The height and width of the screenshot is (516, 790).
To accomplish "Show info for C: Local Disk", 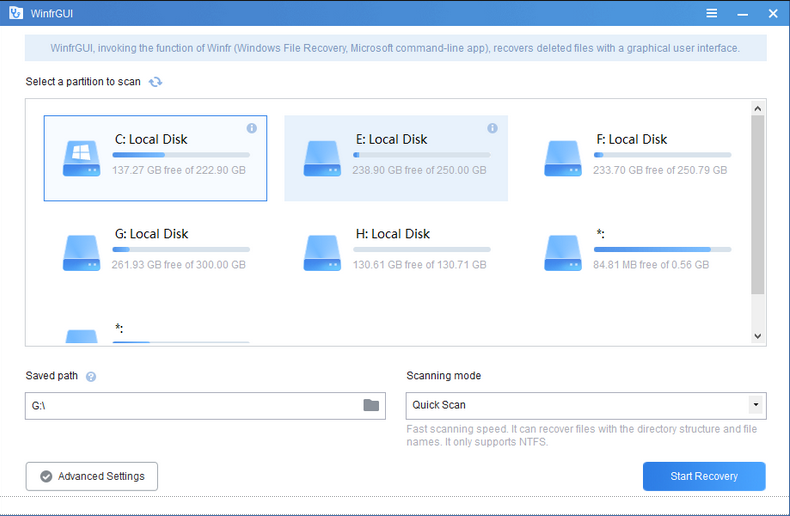I will click(251, 128).
